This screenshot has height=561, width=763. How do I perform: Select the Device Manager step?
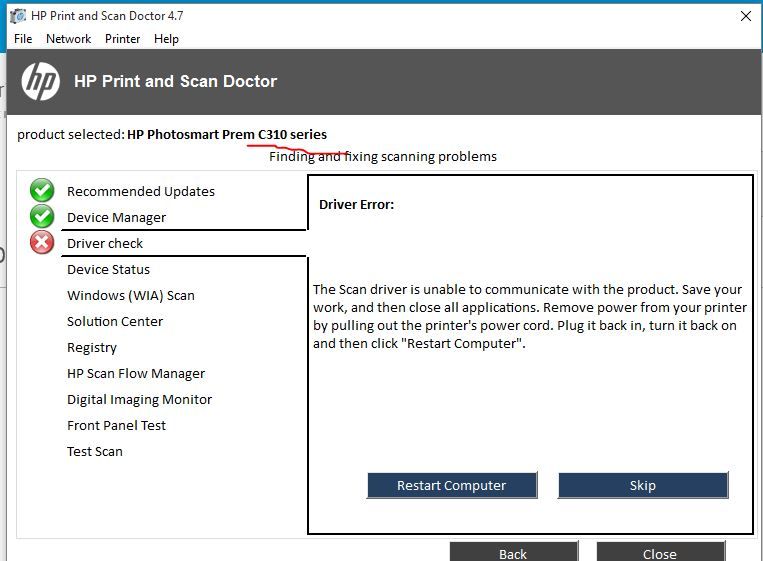tap(116, 217)
